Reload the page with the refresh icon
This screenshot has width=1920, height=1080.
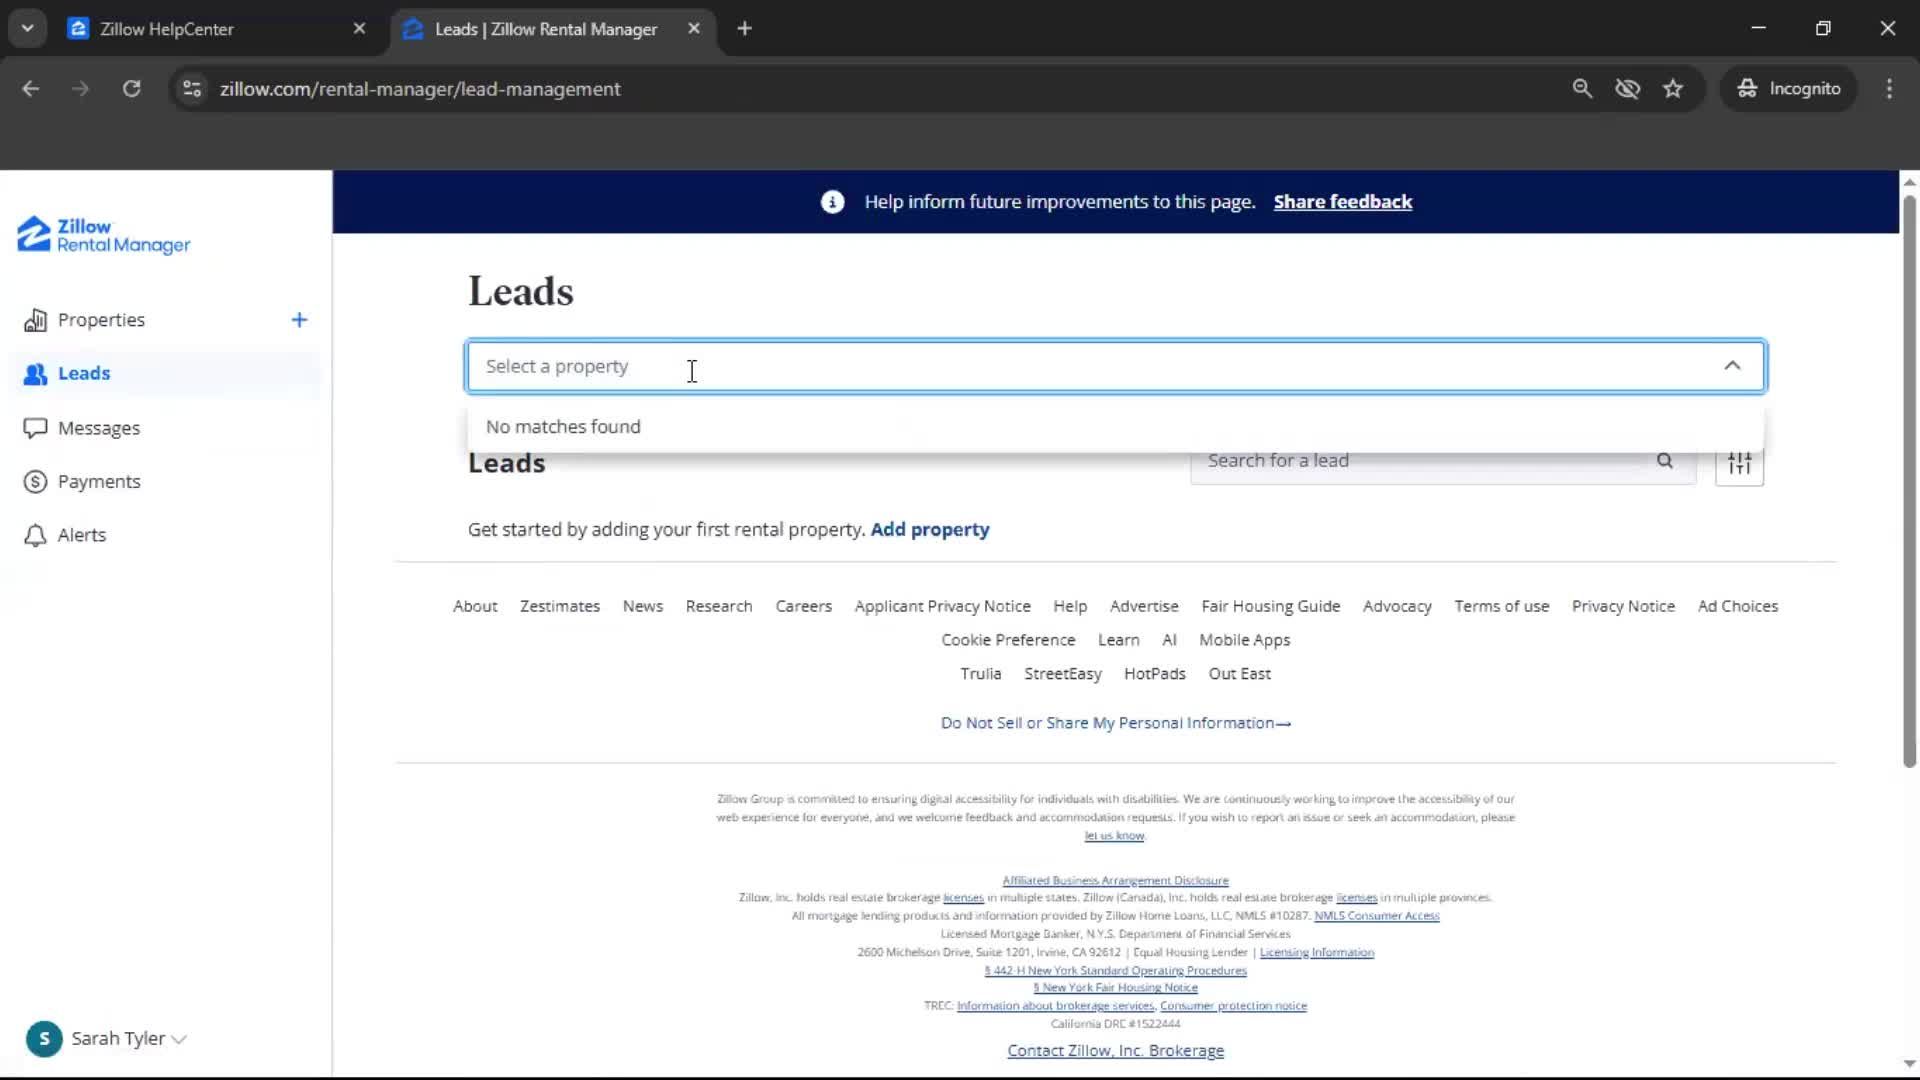pos(131,88)
